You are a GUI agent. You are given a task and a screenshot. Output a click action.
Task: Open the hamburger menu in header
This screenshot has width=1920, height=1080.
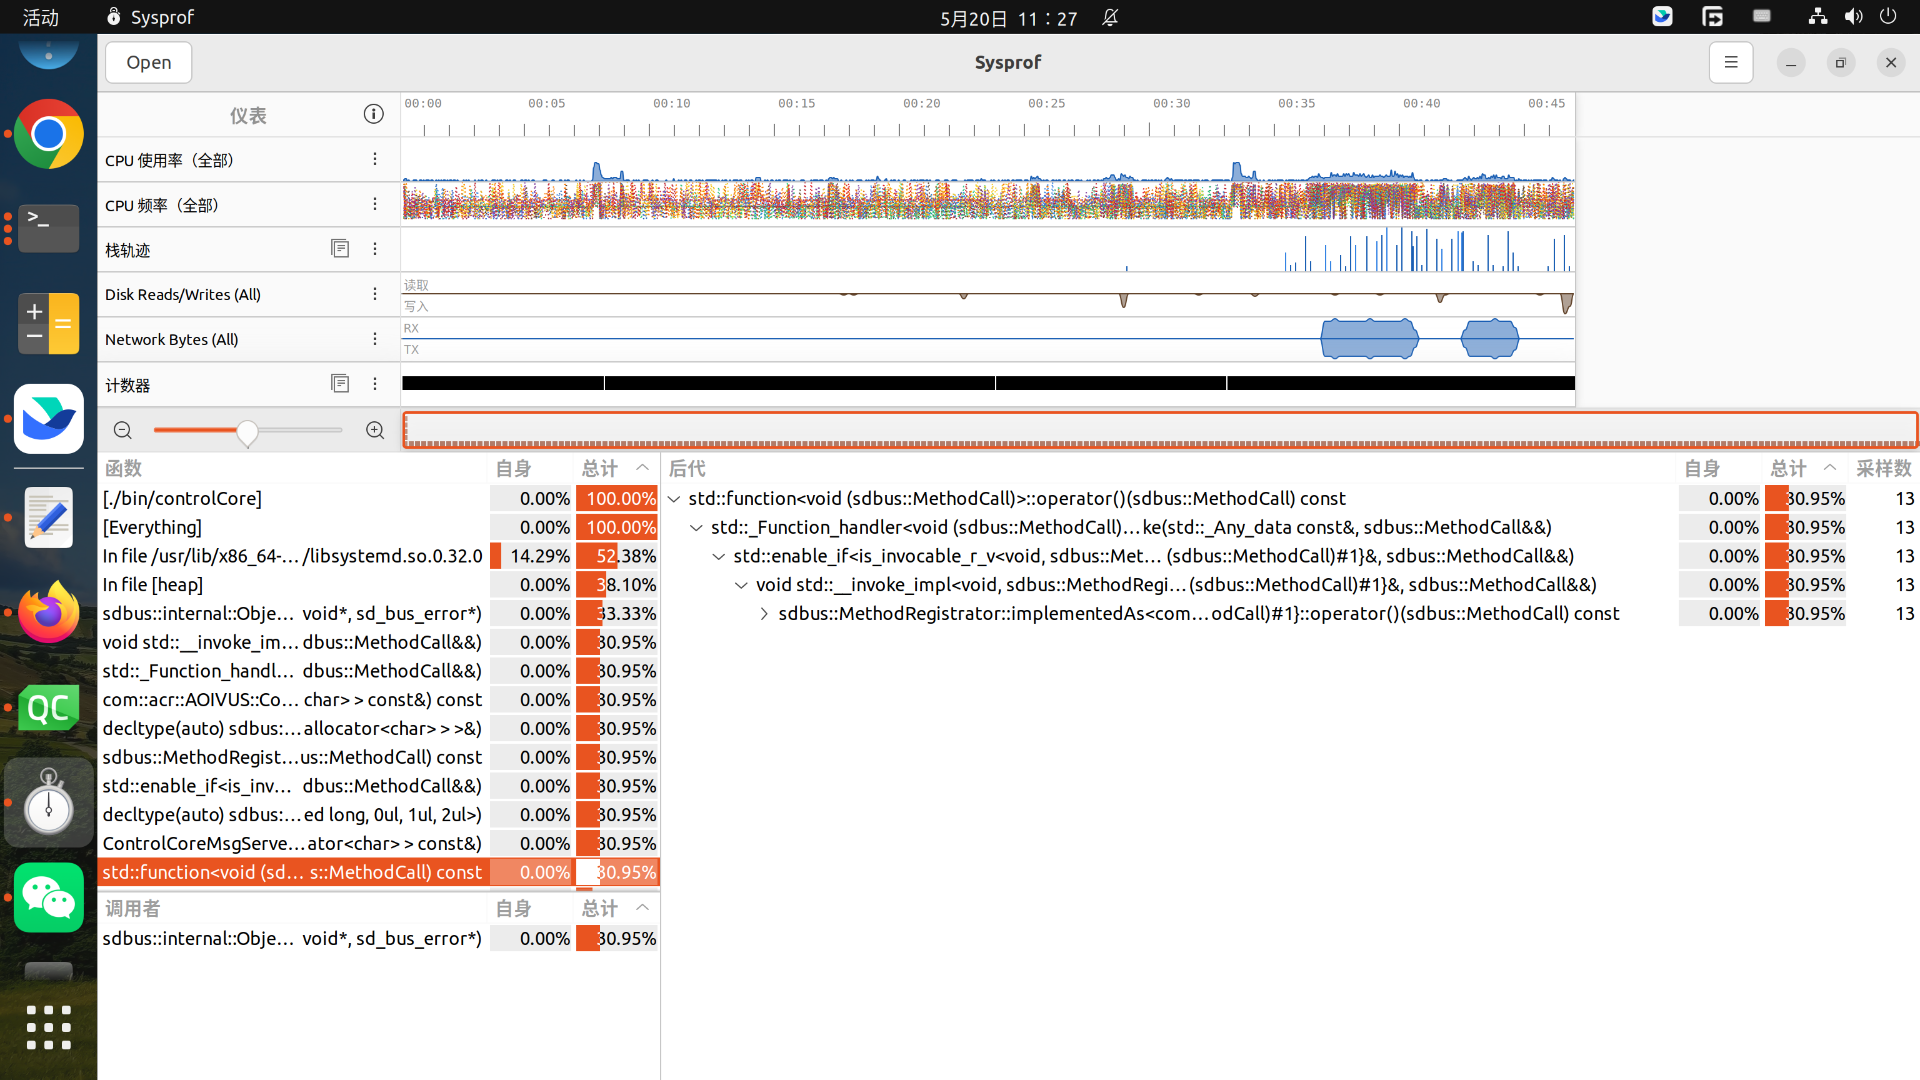[x=1730, y=62]
